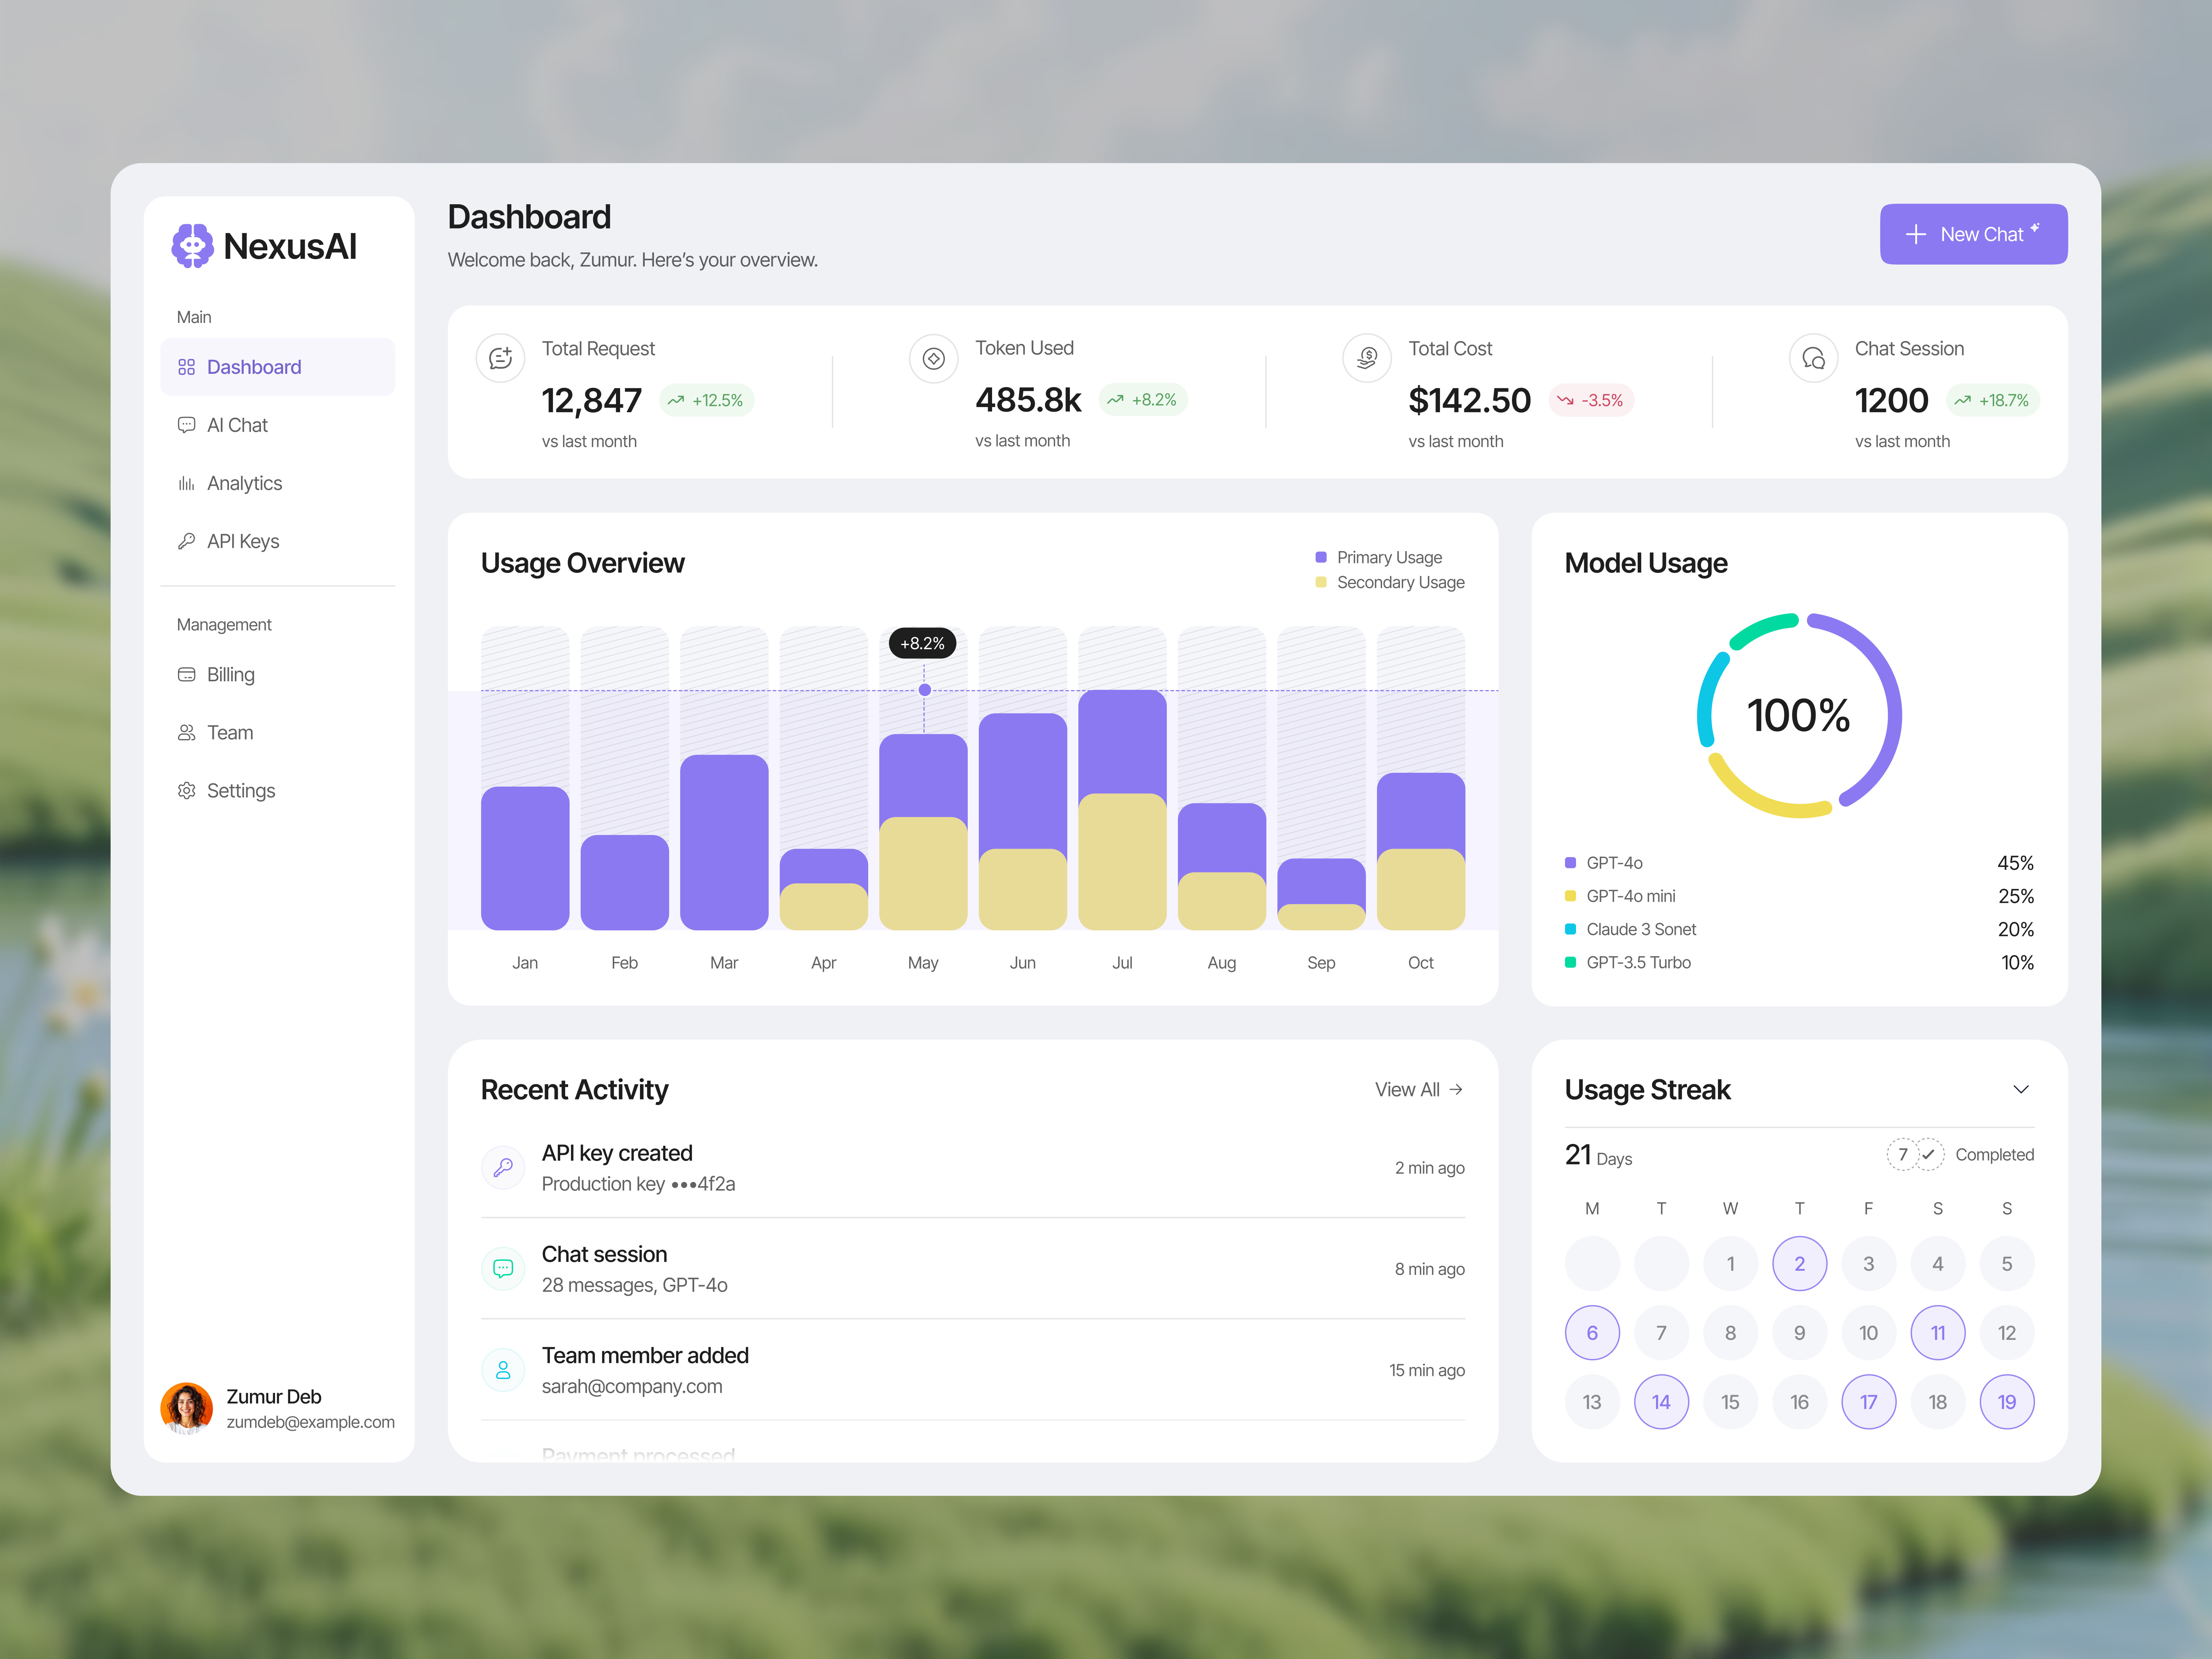This screenshot has width=2212, height=1659.
Task: Click the Oct bar in Usage Overview
Action: pyautogui.click(x=1420, y=851)
